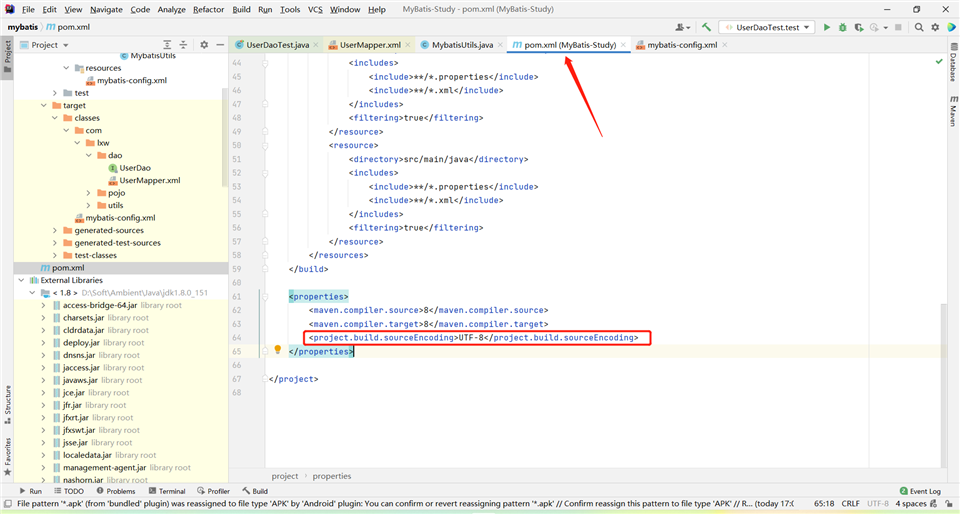Click mybatis breadcrumb in navigation bar
Screen dimensions: 960x514
tap(23, 27)
